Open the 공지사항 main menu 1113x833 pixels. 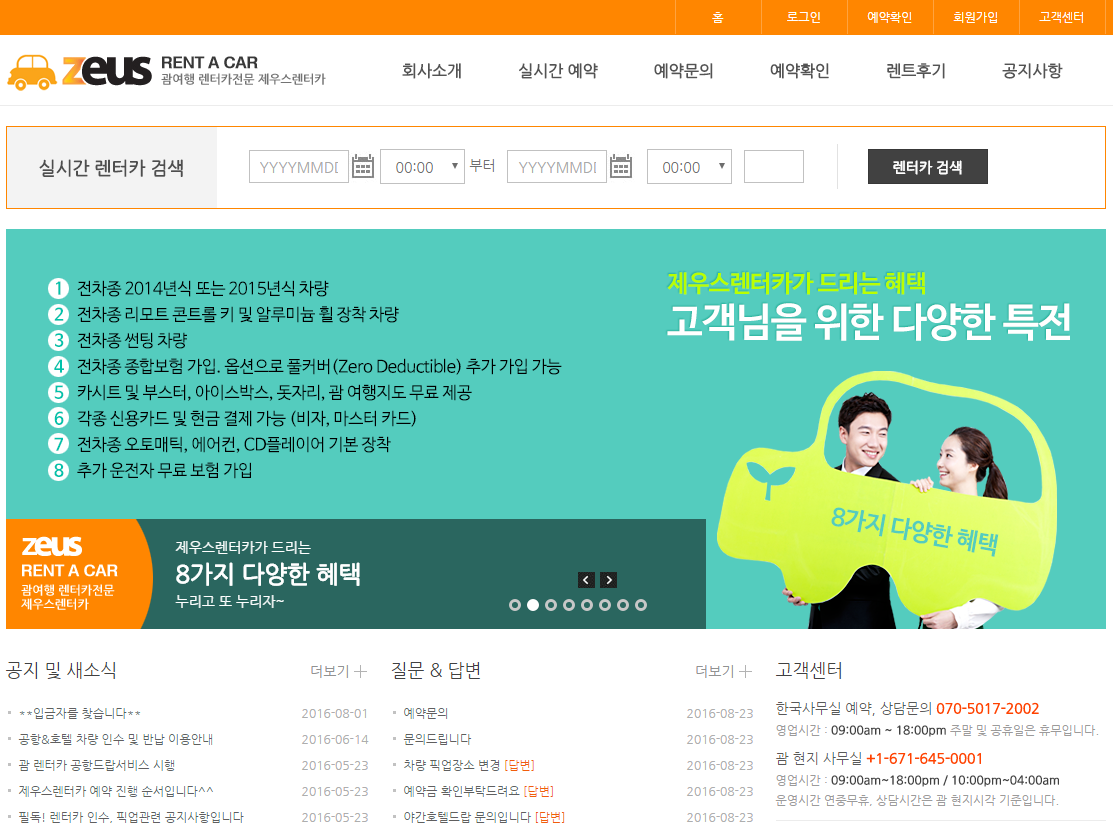coord(1032,70)
